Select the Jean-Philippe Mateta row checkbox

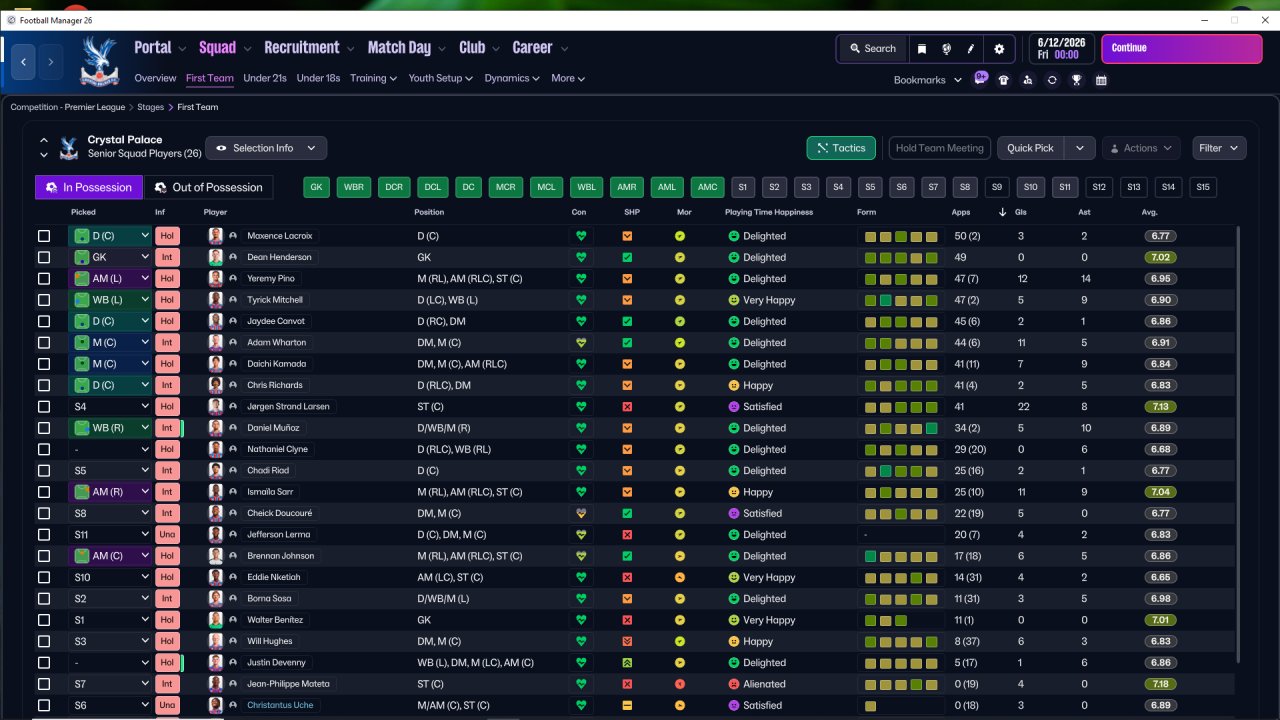click(x=44, y=684)
